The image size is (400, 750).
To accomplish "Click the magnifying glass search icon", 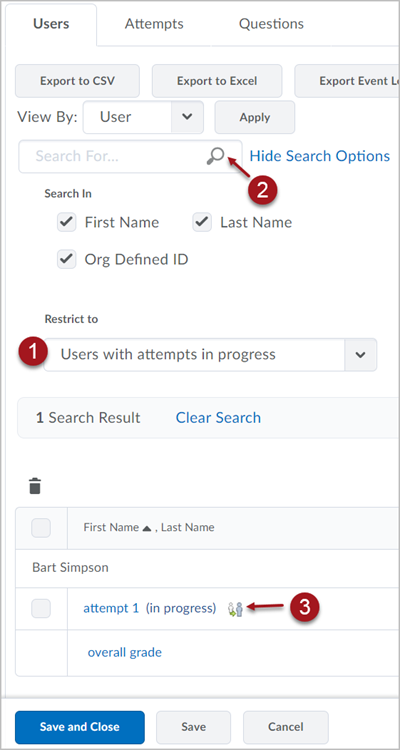I will coord(216,156).
